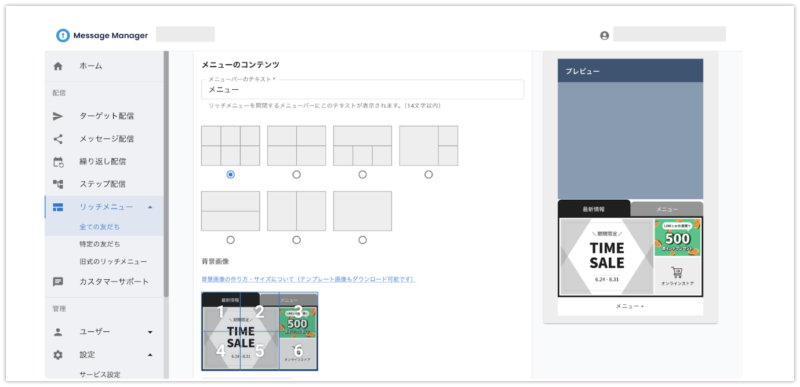Click the メニュー bar below preview
The width and height of the screenshot is (800, 387).
pos(630,306)
